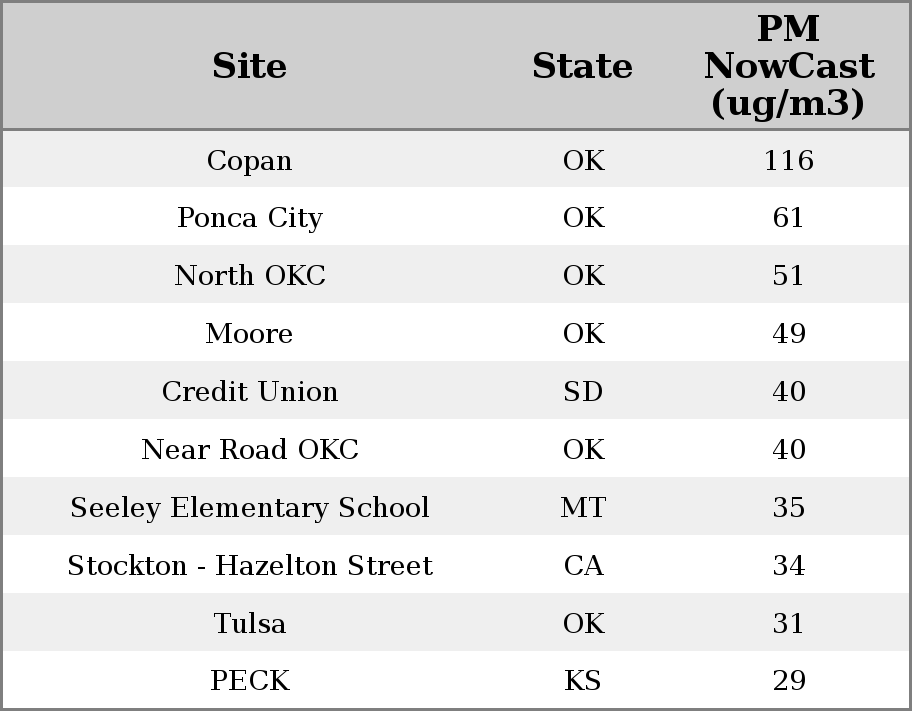
Task: Click the 116 PM value for Copan
Action: click(x=788, y=161)
